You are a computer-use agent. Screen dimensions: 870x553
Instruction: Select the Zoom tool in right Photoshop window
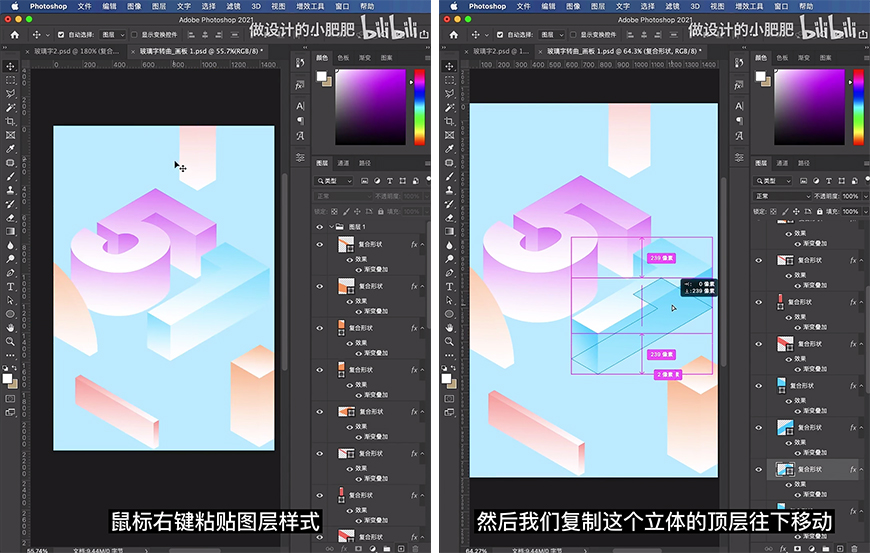click(449, 341)
